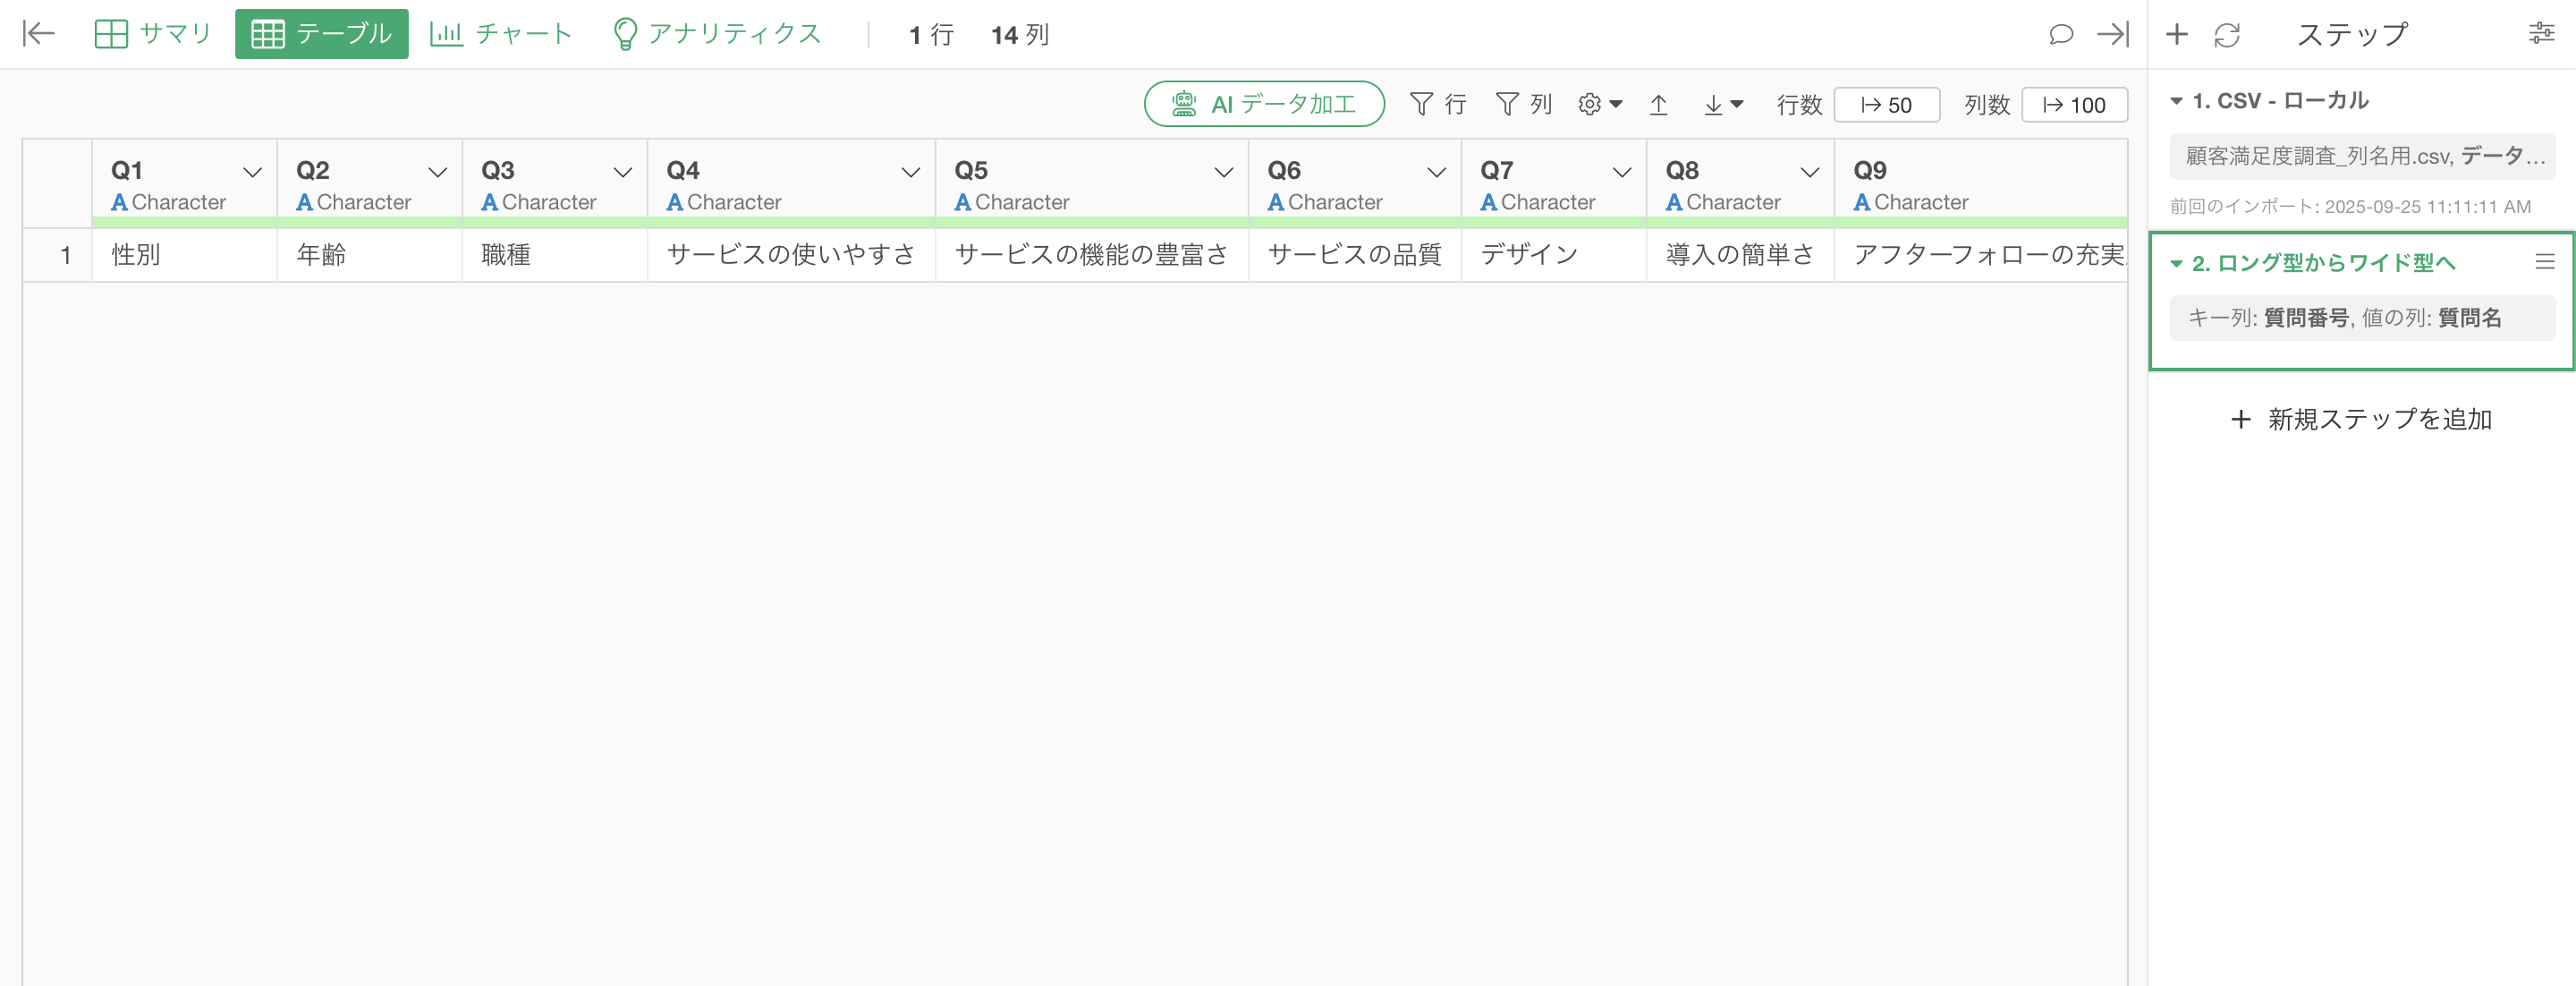Click the collapse-left arrow icon
Viewport: 2576px width, 986px height.
pos(38,34)
